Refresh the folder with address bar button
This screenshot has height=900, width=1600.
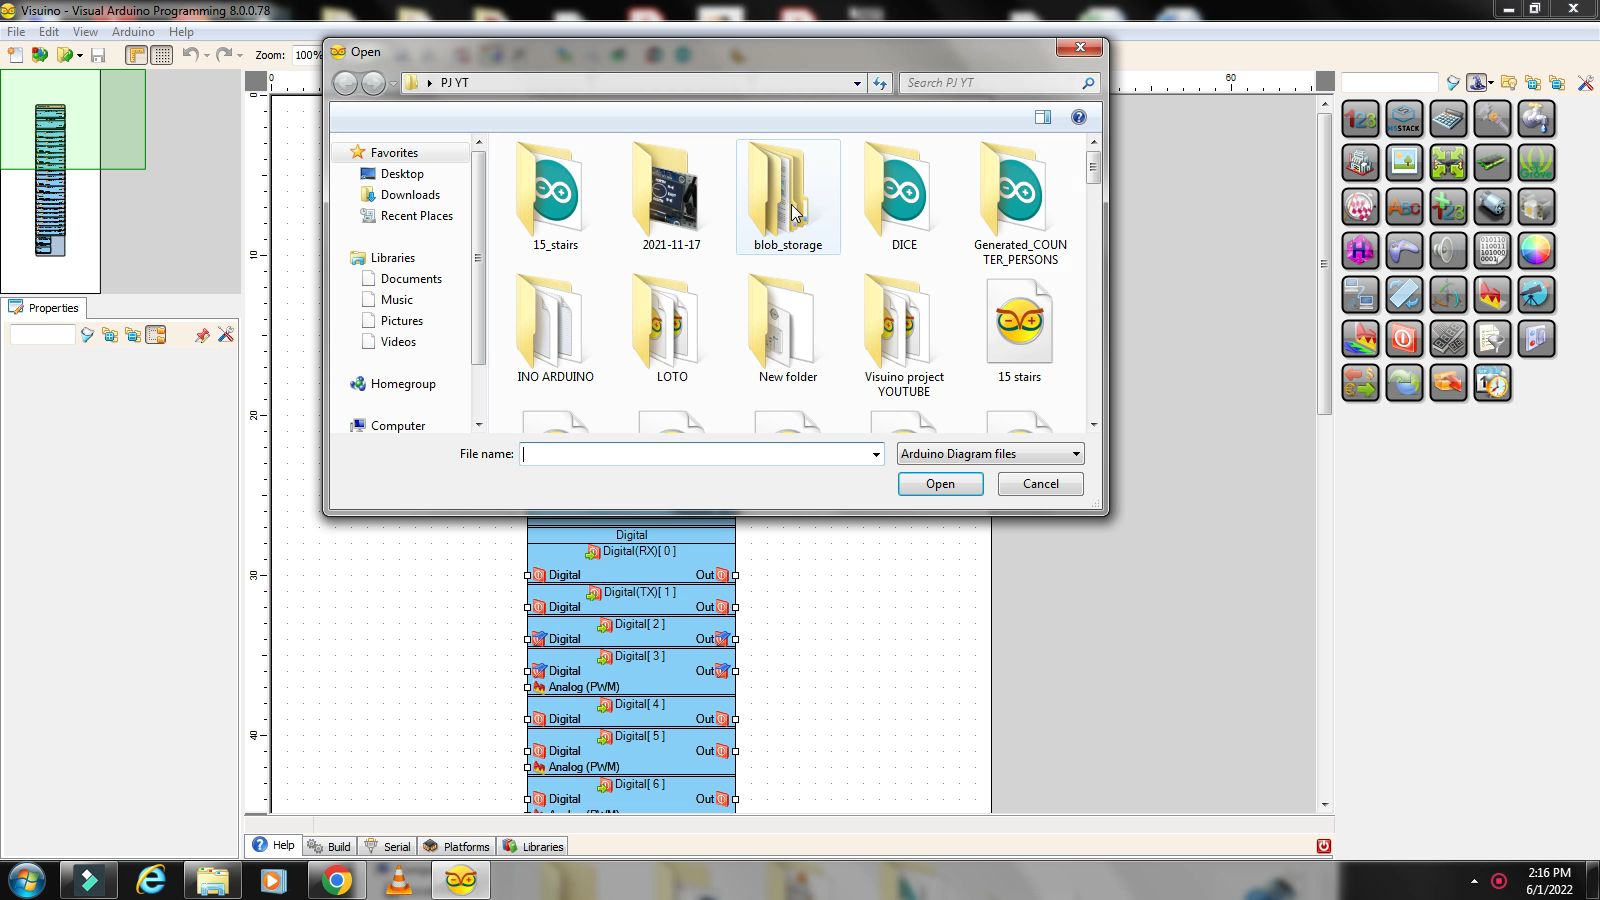pos(879,83)
